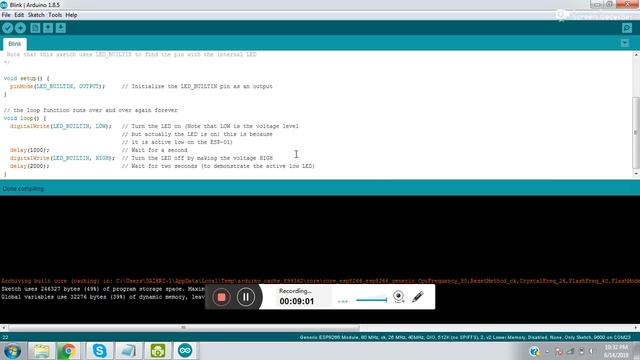The image size is (640, 360).
Task: Click the 'Wait for a second' comment
Action: pos(154,150)
